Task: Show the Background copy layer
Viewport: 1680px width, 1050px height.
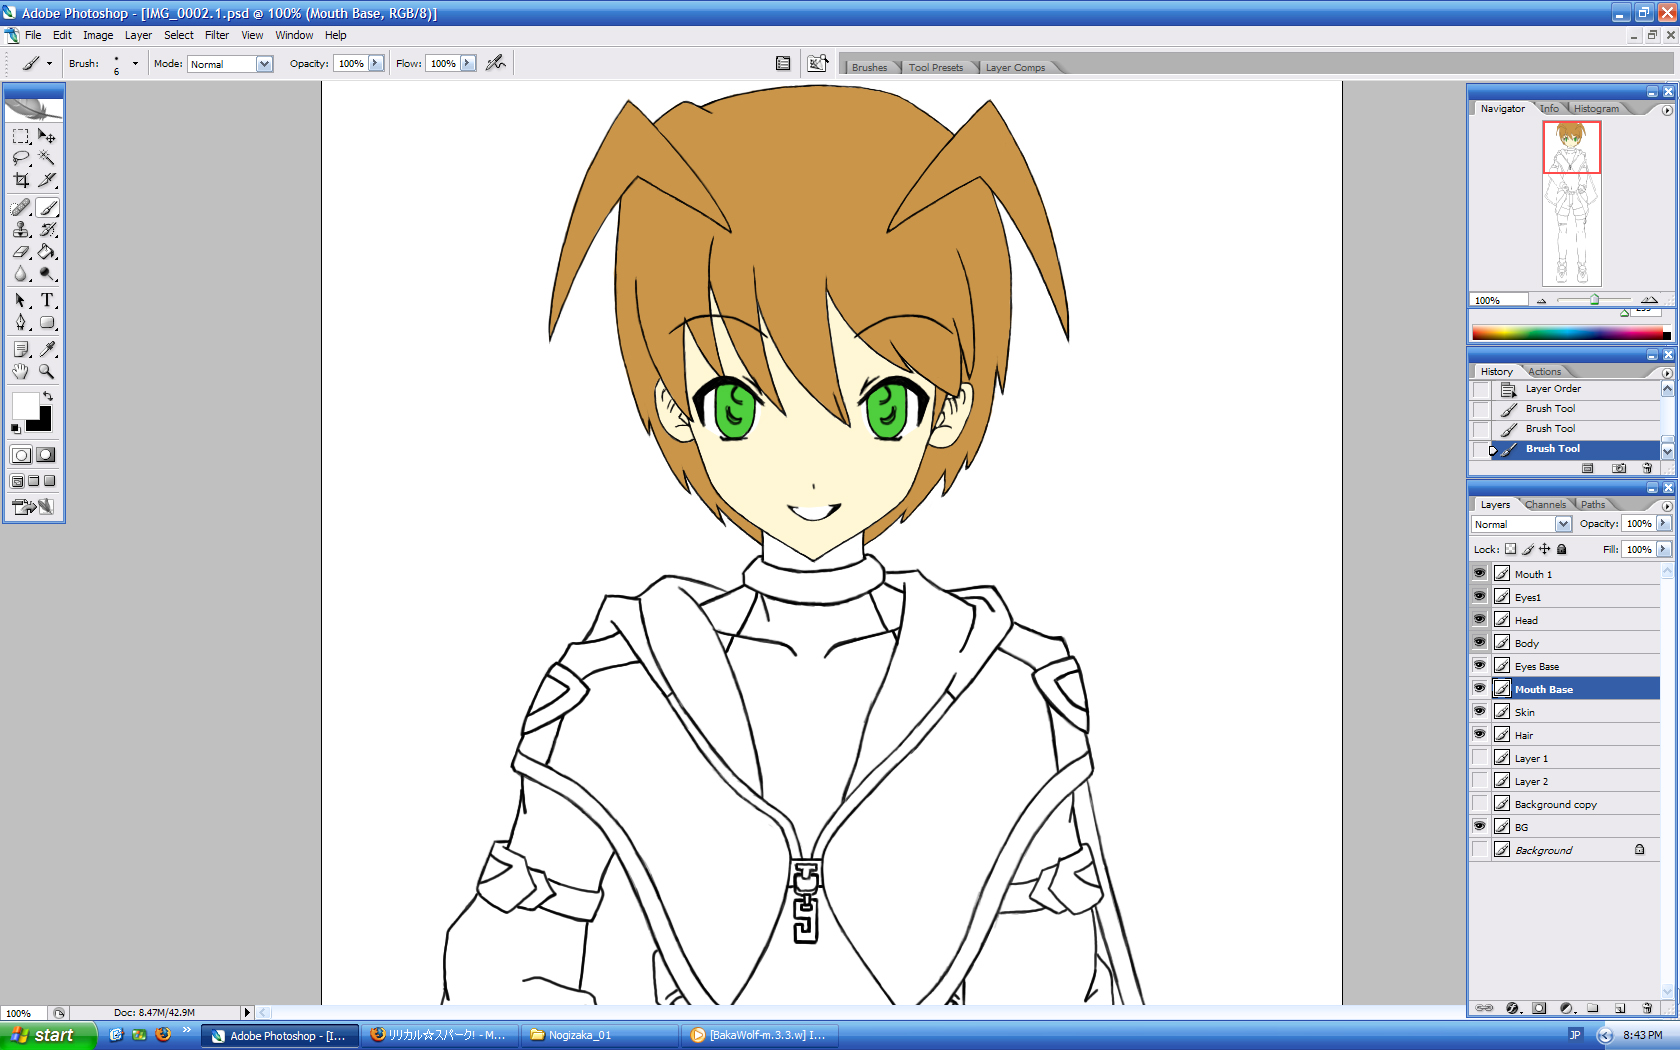Action: pyautogui.click(x=1479, y=804)
